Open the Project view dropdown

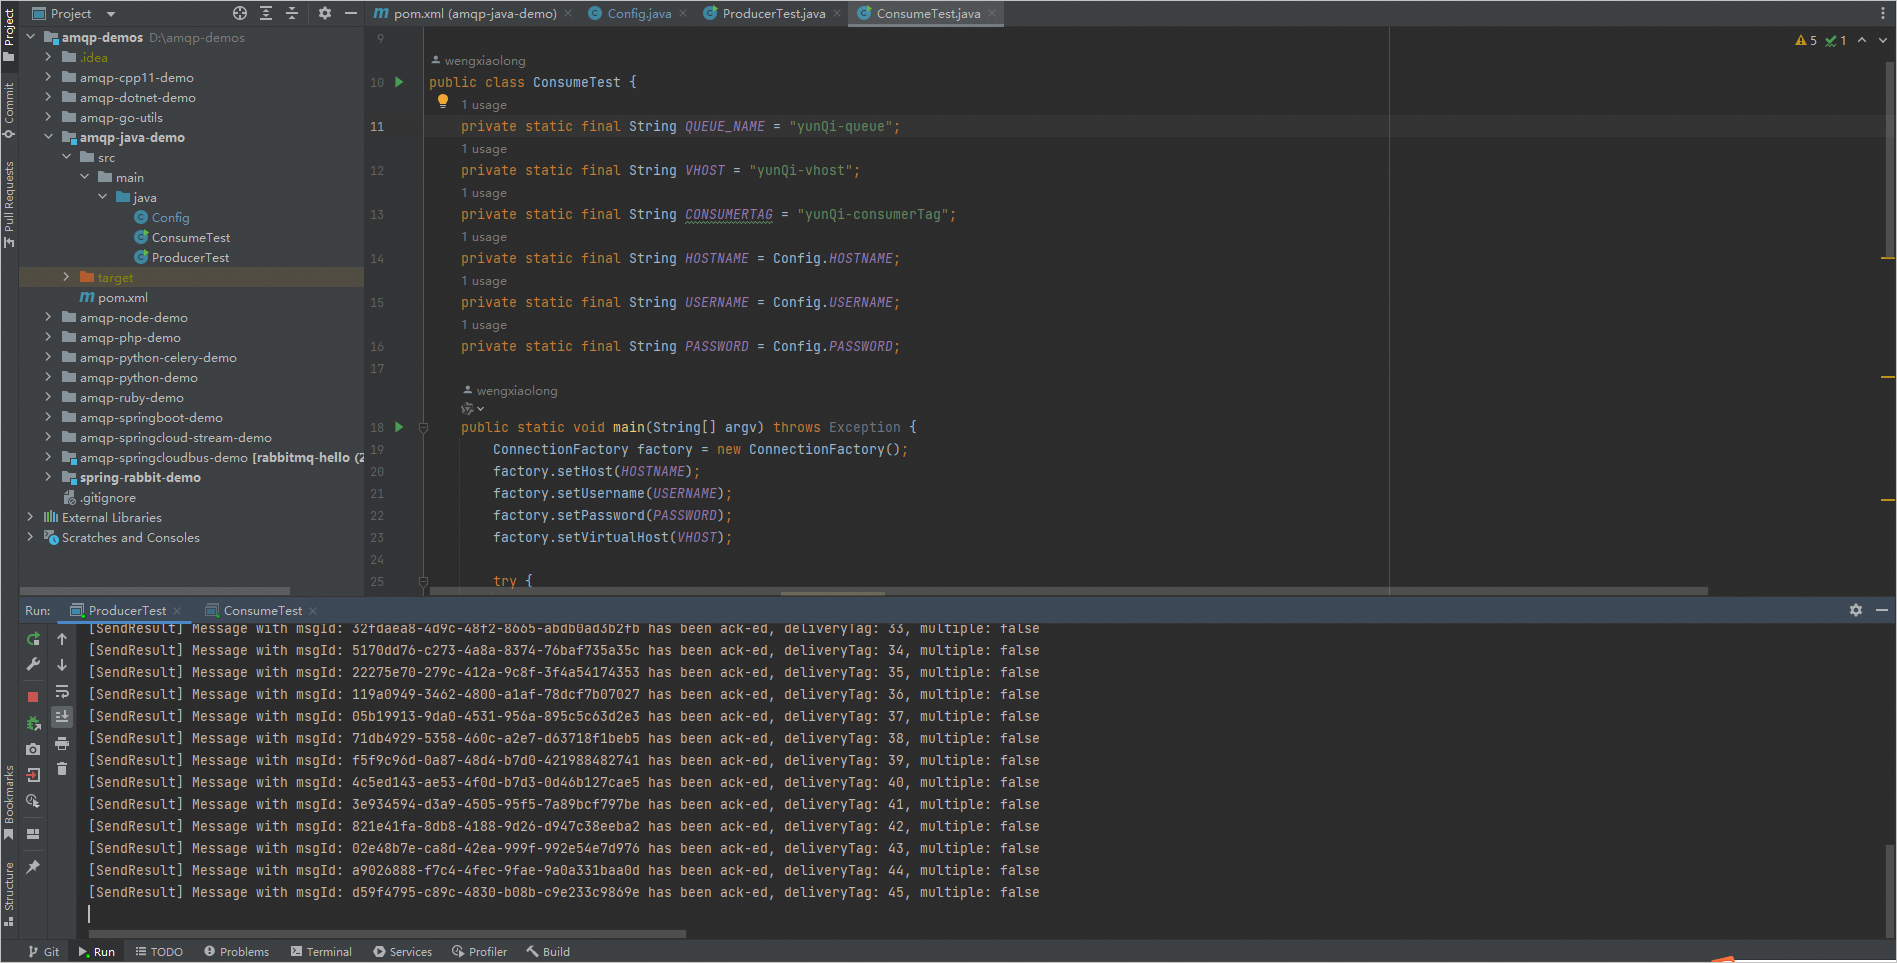(x=111, y=14)
